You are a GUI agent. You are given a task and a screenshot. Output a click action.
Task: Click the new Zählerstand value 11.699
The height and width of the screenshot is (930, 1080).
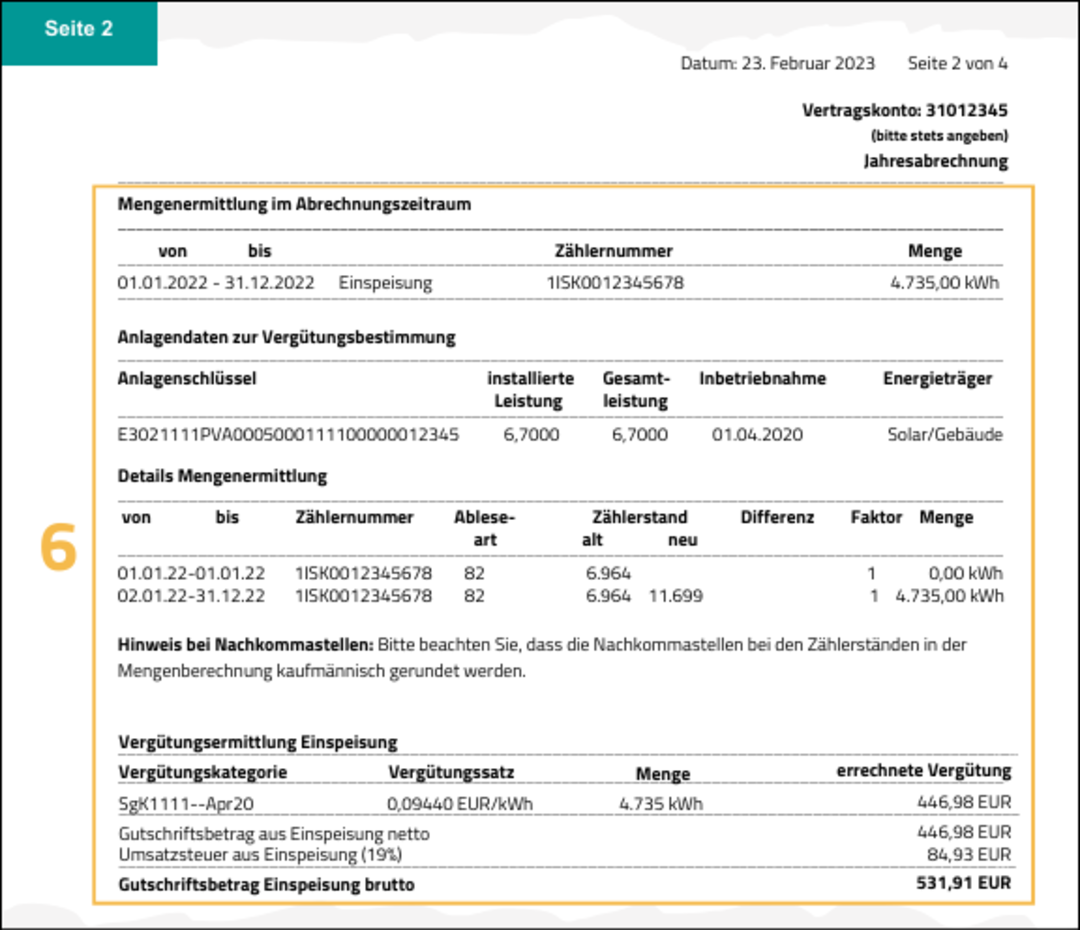[675, 596]
